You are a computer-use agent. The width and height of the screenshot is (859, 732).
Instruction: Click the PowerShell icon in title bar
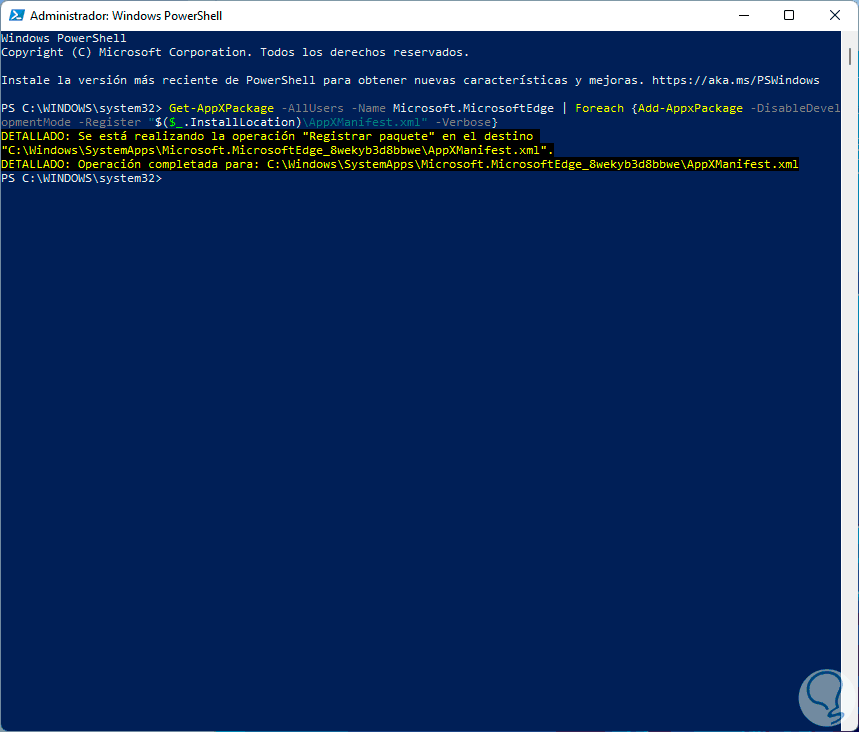pyautogui.click(x=16, y=15)
